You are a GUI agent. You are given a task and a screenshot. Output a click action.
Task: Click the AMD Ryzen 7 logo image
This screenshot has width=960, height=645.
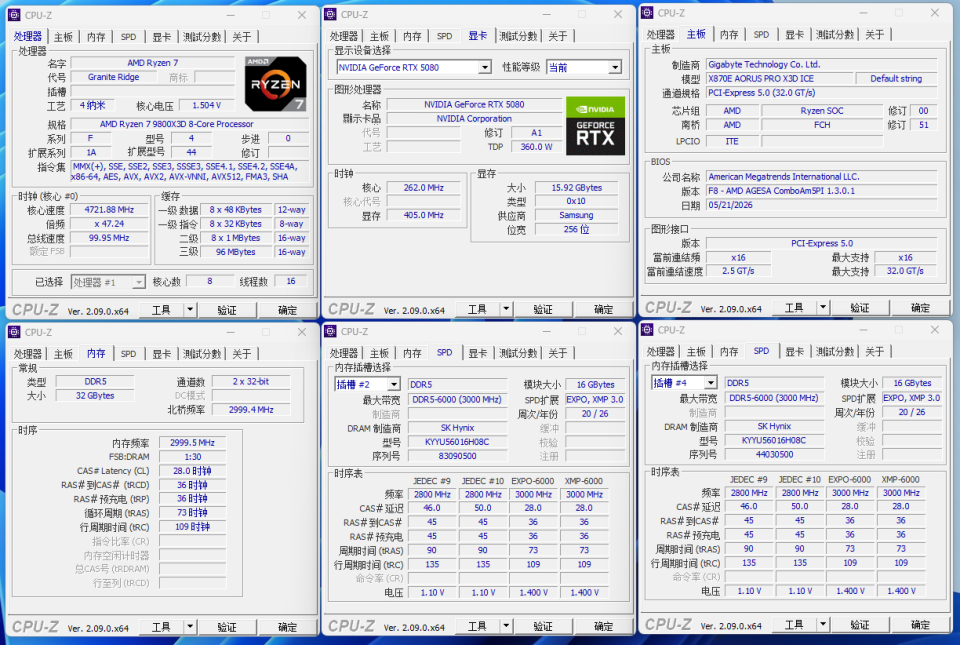click(276, 83)
